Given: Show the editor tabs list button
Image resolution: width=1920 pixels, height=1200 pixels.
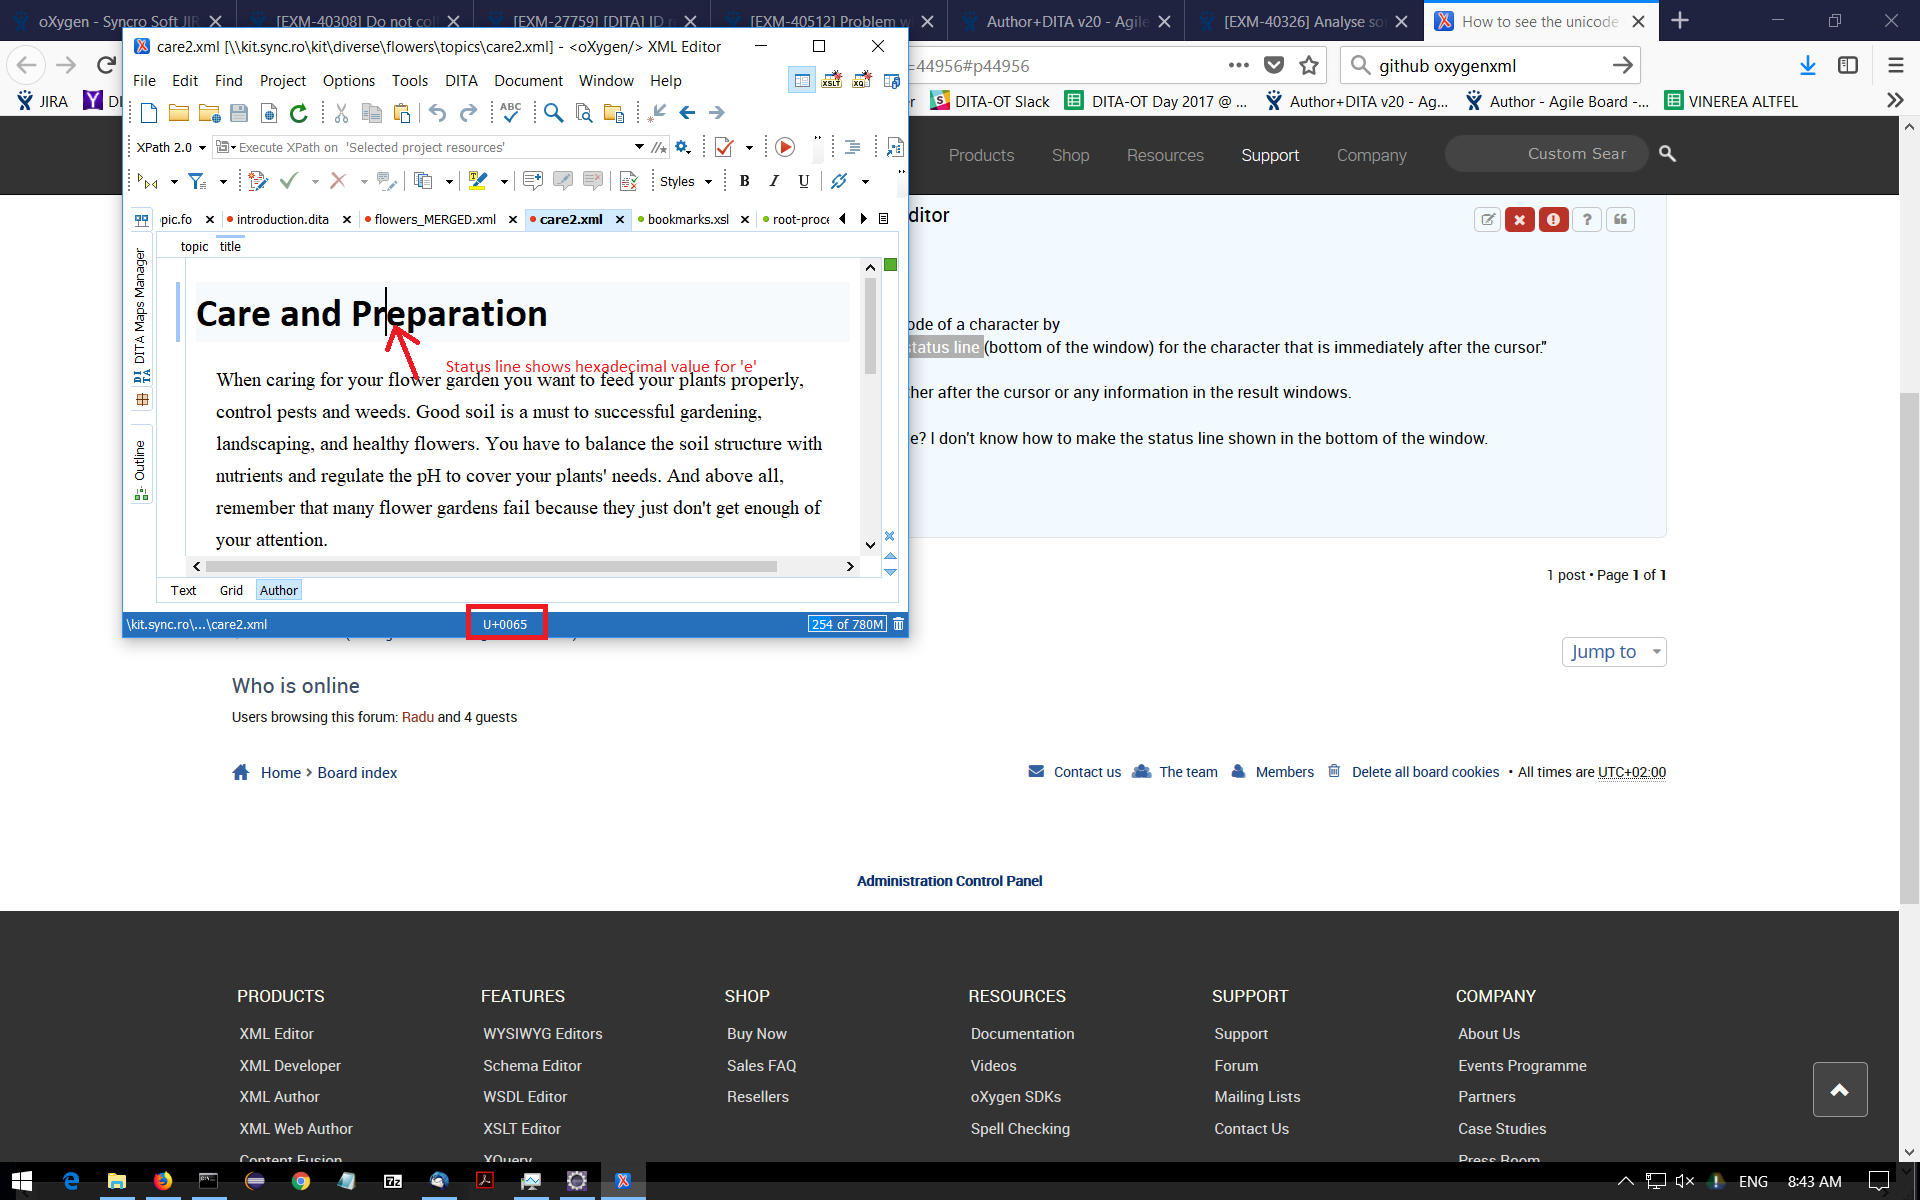Looking at the screenshot, I should point(883,219).
